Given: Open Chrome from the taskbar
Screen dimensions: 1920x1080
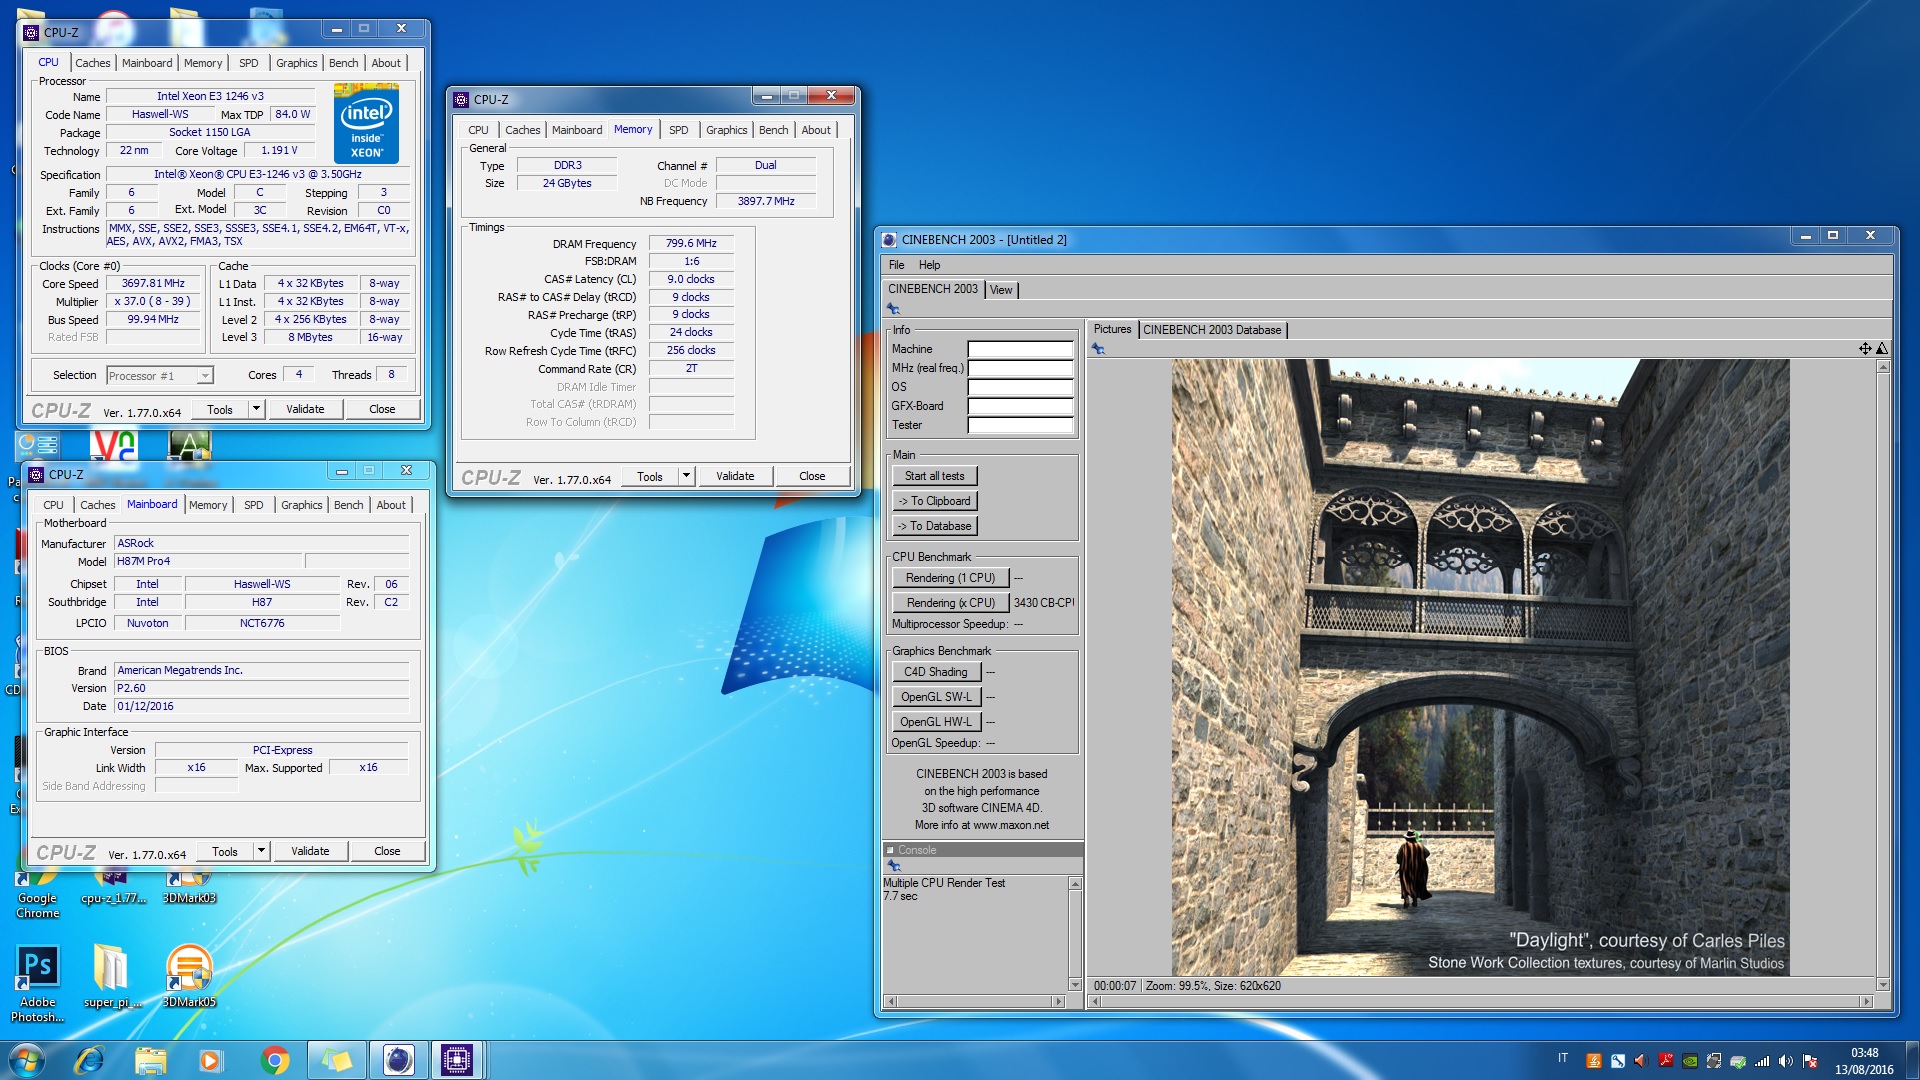Looking at the screenshot, I should 274,1060.
